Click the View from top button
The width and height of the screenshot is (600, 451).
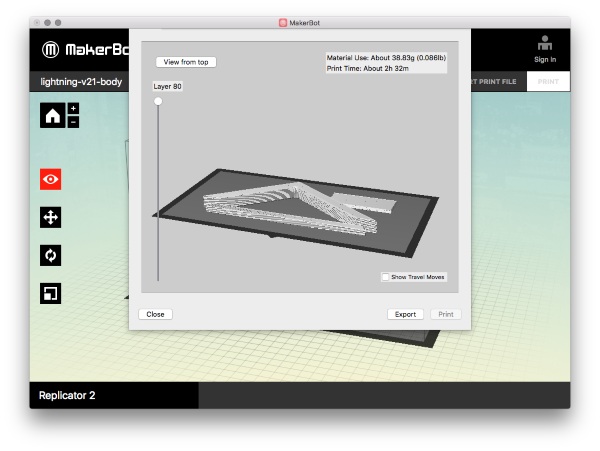pyautogui.click(x=186, y=62)
